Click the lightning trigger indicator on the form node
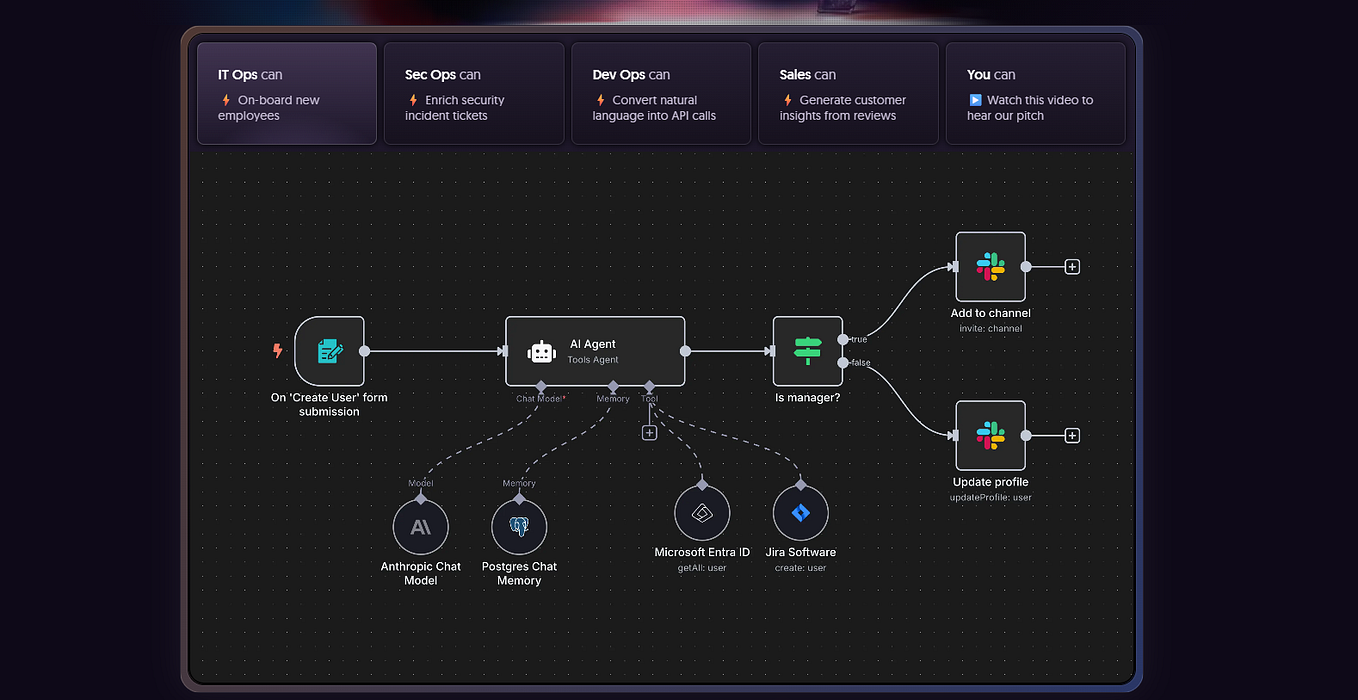The image size is (1358, 700). (x=277, y=351)
